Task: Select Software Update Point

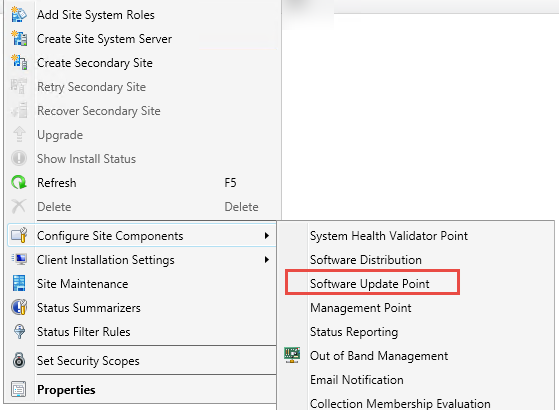Action: 369,284
